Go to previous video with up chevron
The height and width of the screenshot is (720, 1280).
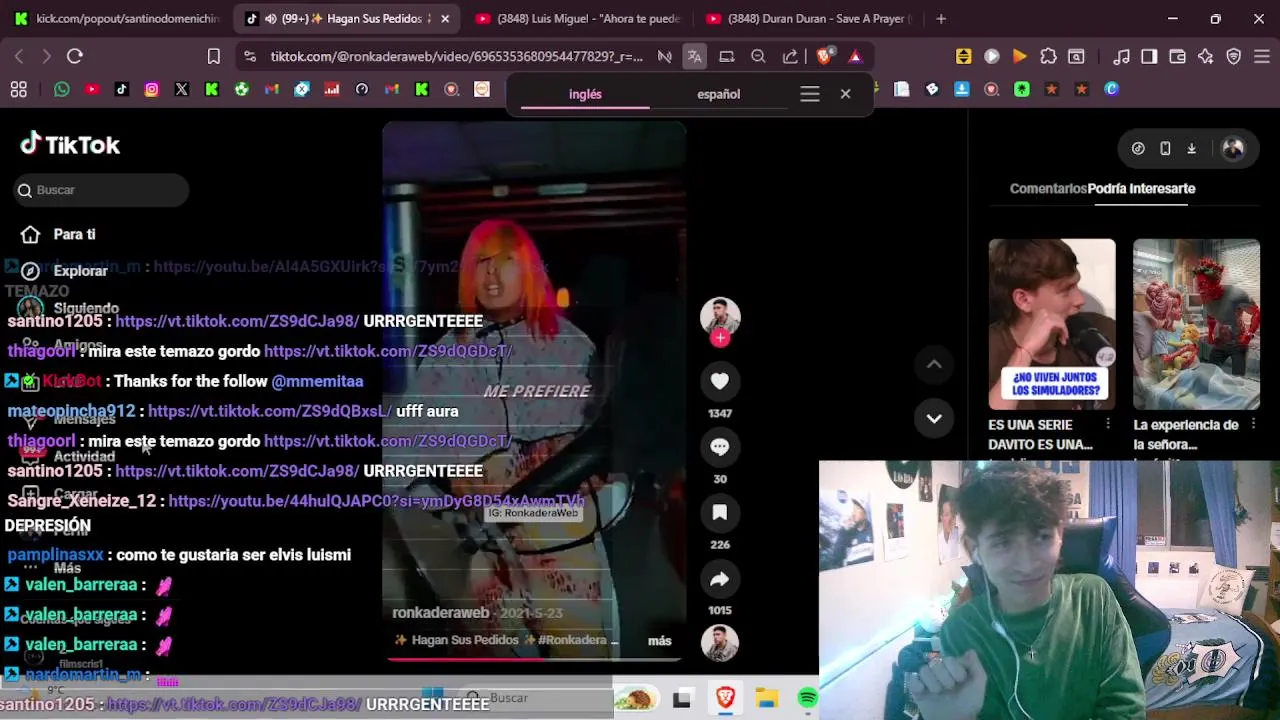(x=934, y=365)
